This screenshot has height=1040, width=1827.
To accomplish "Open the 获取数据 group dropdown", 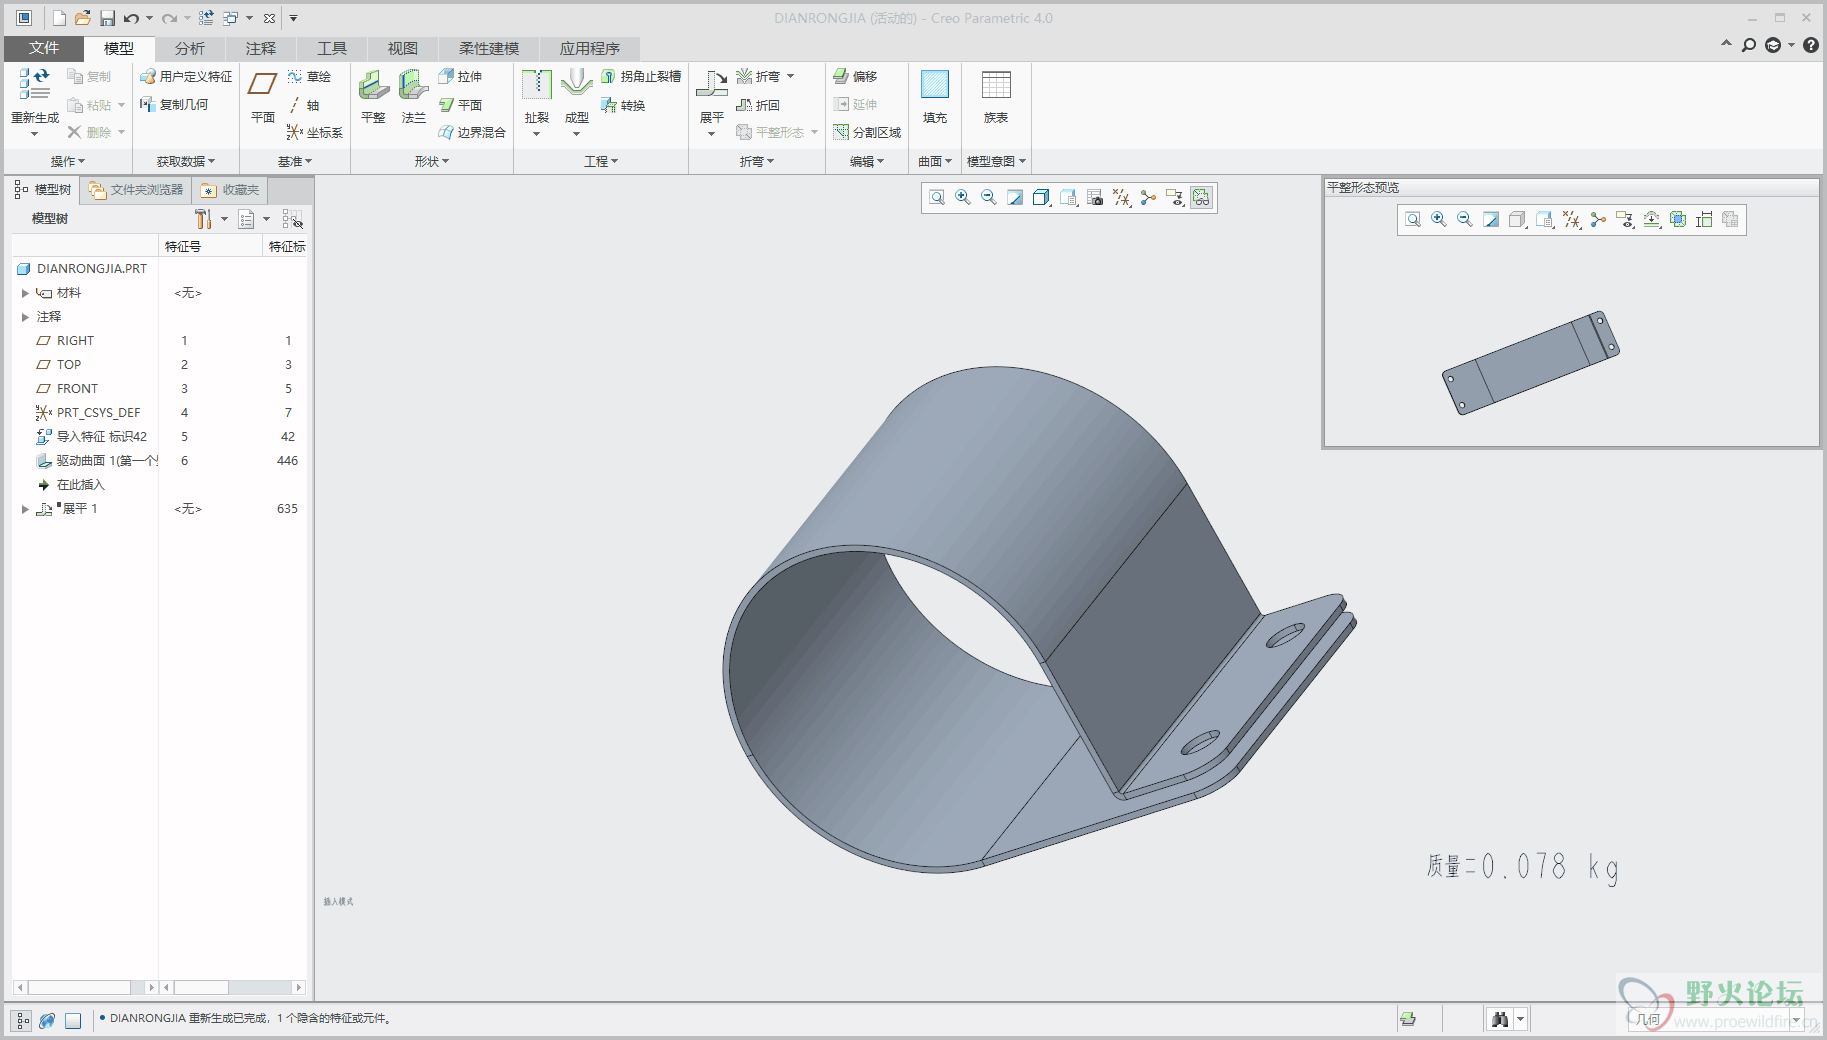I will tap(186, 161).
